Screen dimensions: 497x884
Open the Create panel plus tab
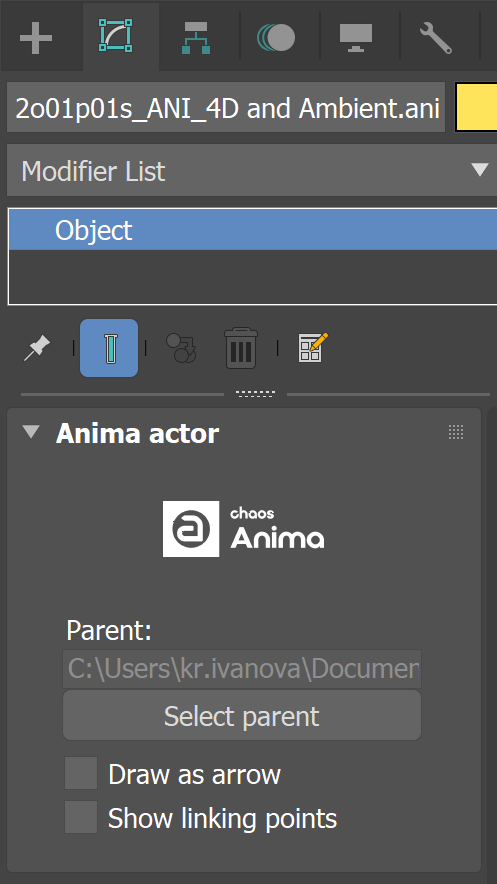click(x=36, y=38)
